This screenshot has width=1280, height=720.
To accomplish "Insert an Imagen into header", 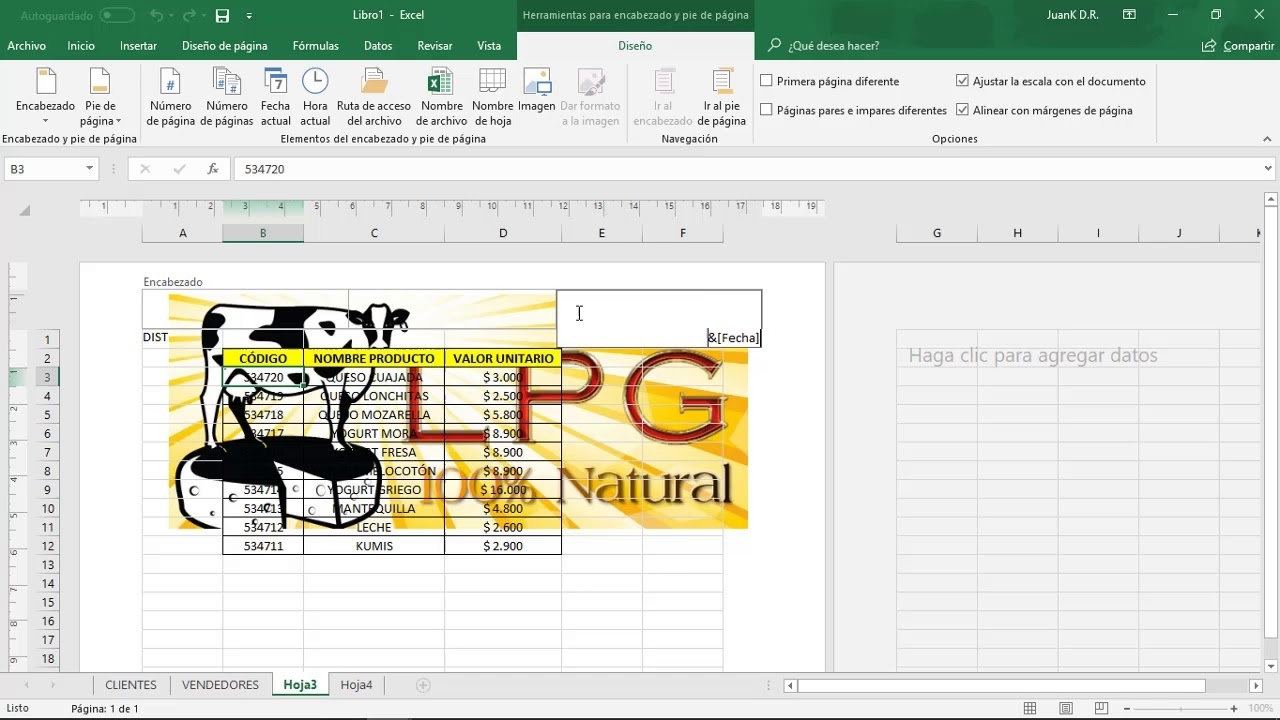I will click(x=537, y=91).
